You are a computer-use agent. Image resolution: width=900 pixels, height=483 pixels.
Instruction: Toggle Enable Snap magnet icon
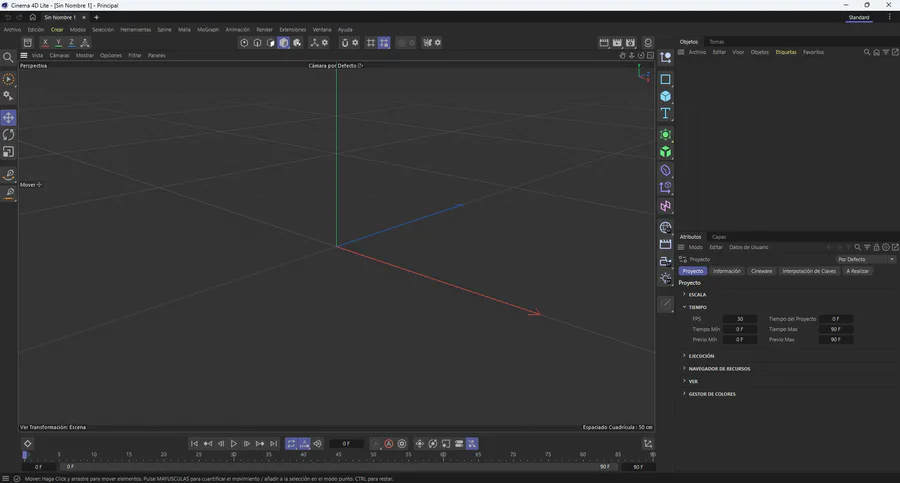(x=344, y=42)
